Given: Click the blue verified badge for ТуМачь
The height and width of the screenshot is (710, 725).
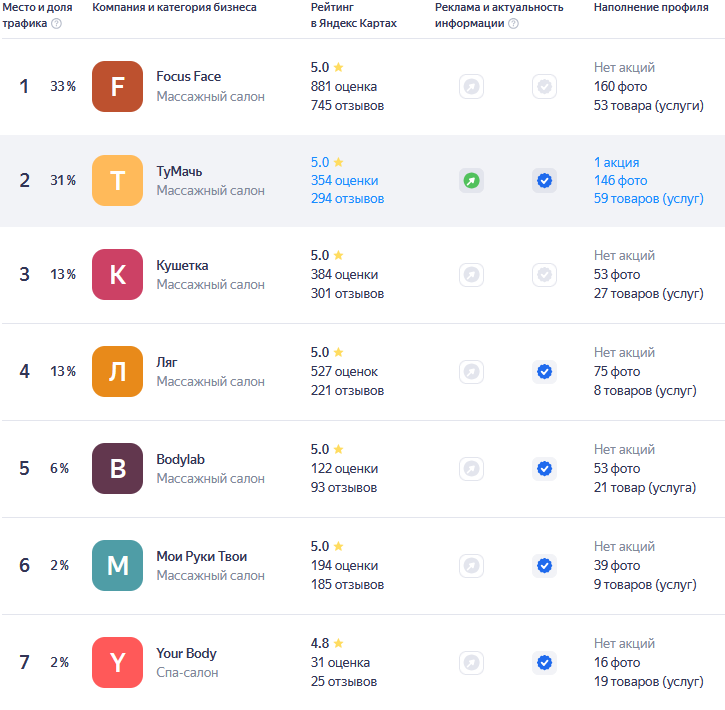Looking at the screenshot, I should pos(544,181).
